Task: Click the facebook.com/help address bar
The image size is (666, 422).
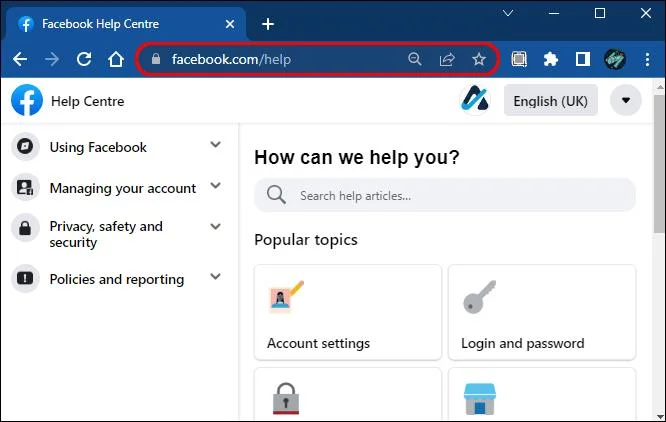Action: [317, 59]
